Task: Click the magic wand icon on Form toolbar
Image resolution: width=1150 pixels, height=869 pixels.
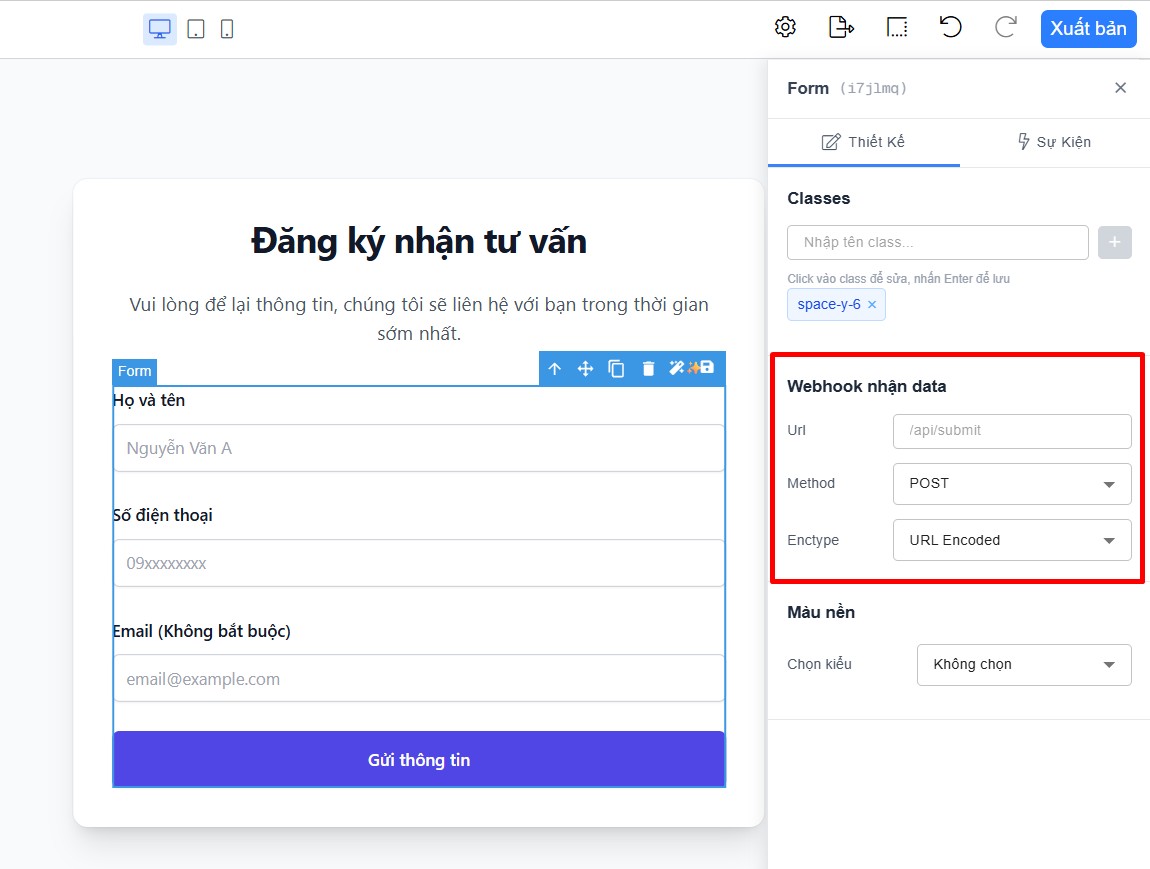Action: pos(677,368)
